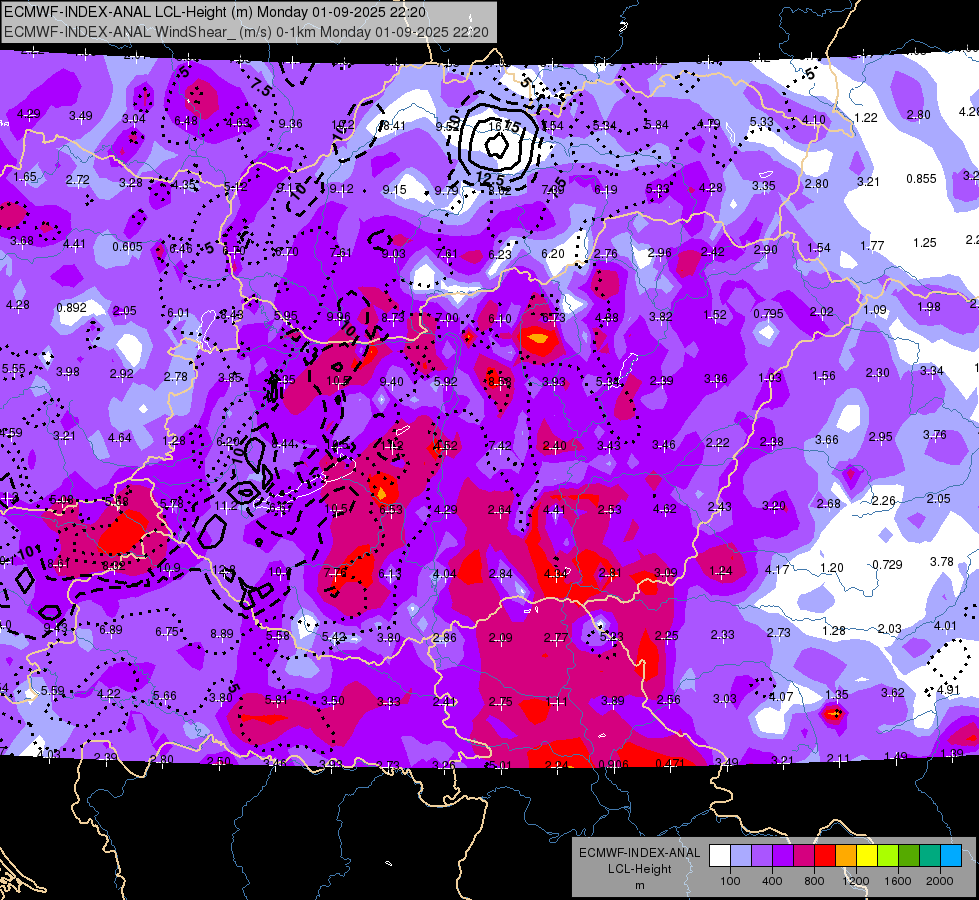This screenshot has height=900, width=979.
Task: Click the '4.07' grid value
Action: [x=781, y=696]
